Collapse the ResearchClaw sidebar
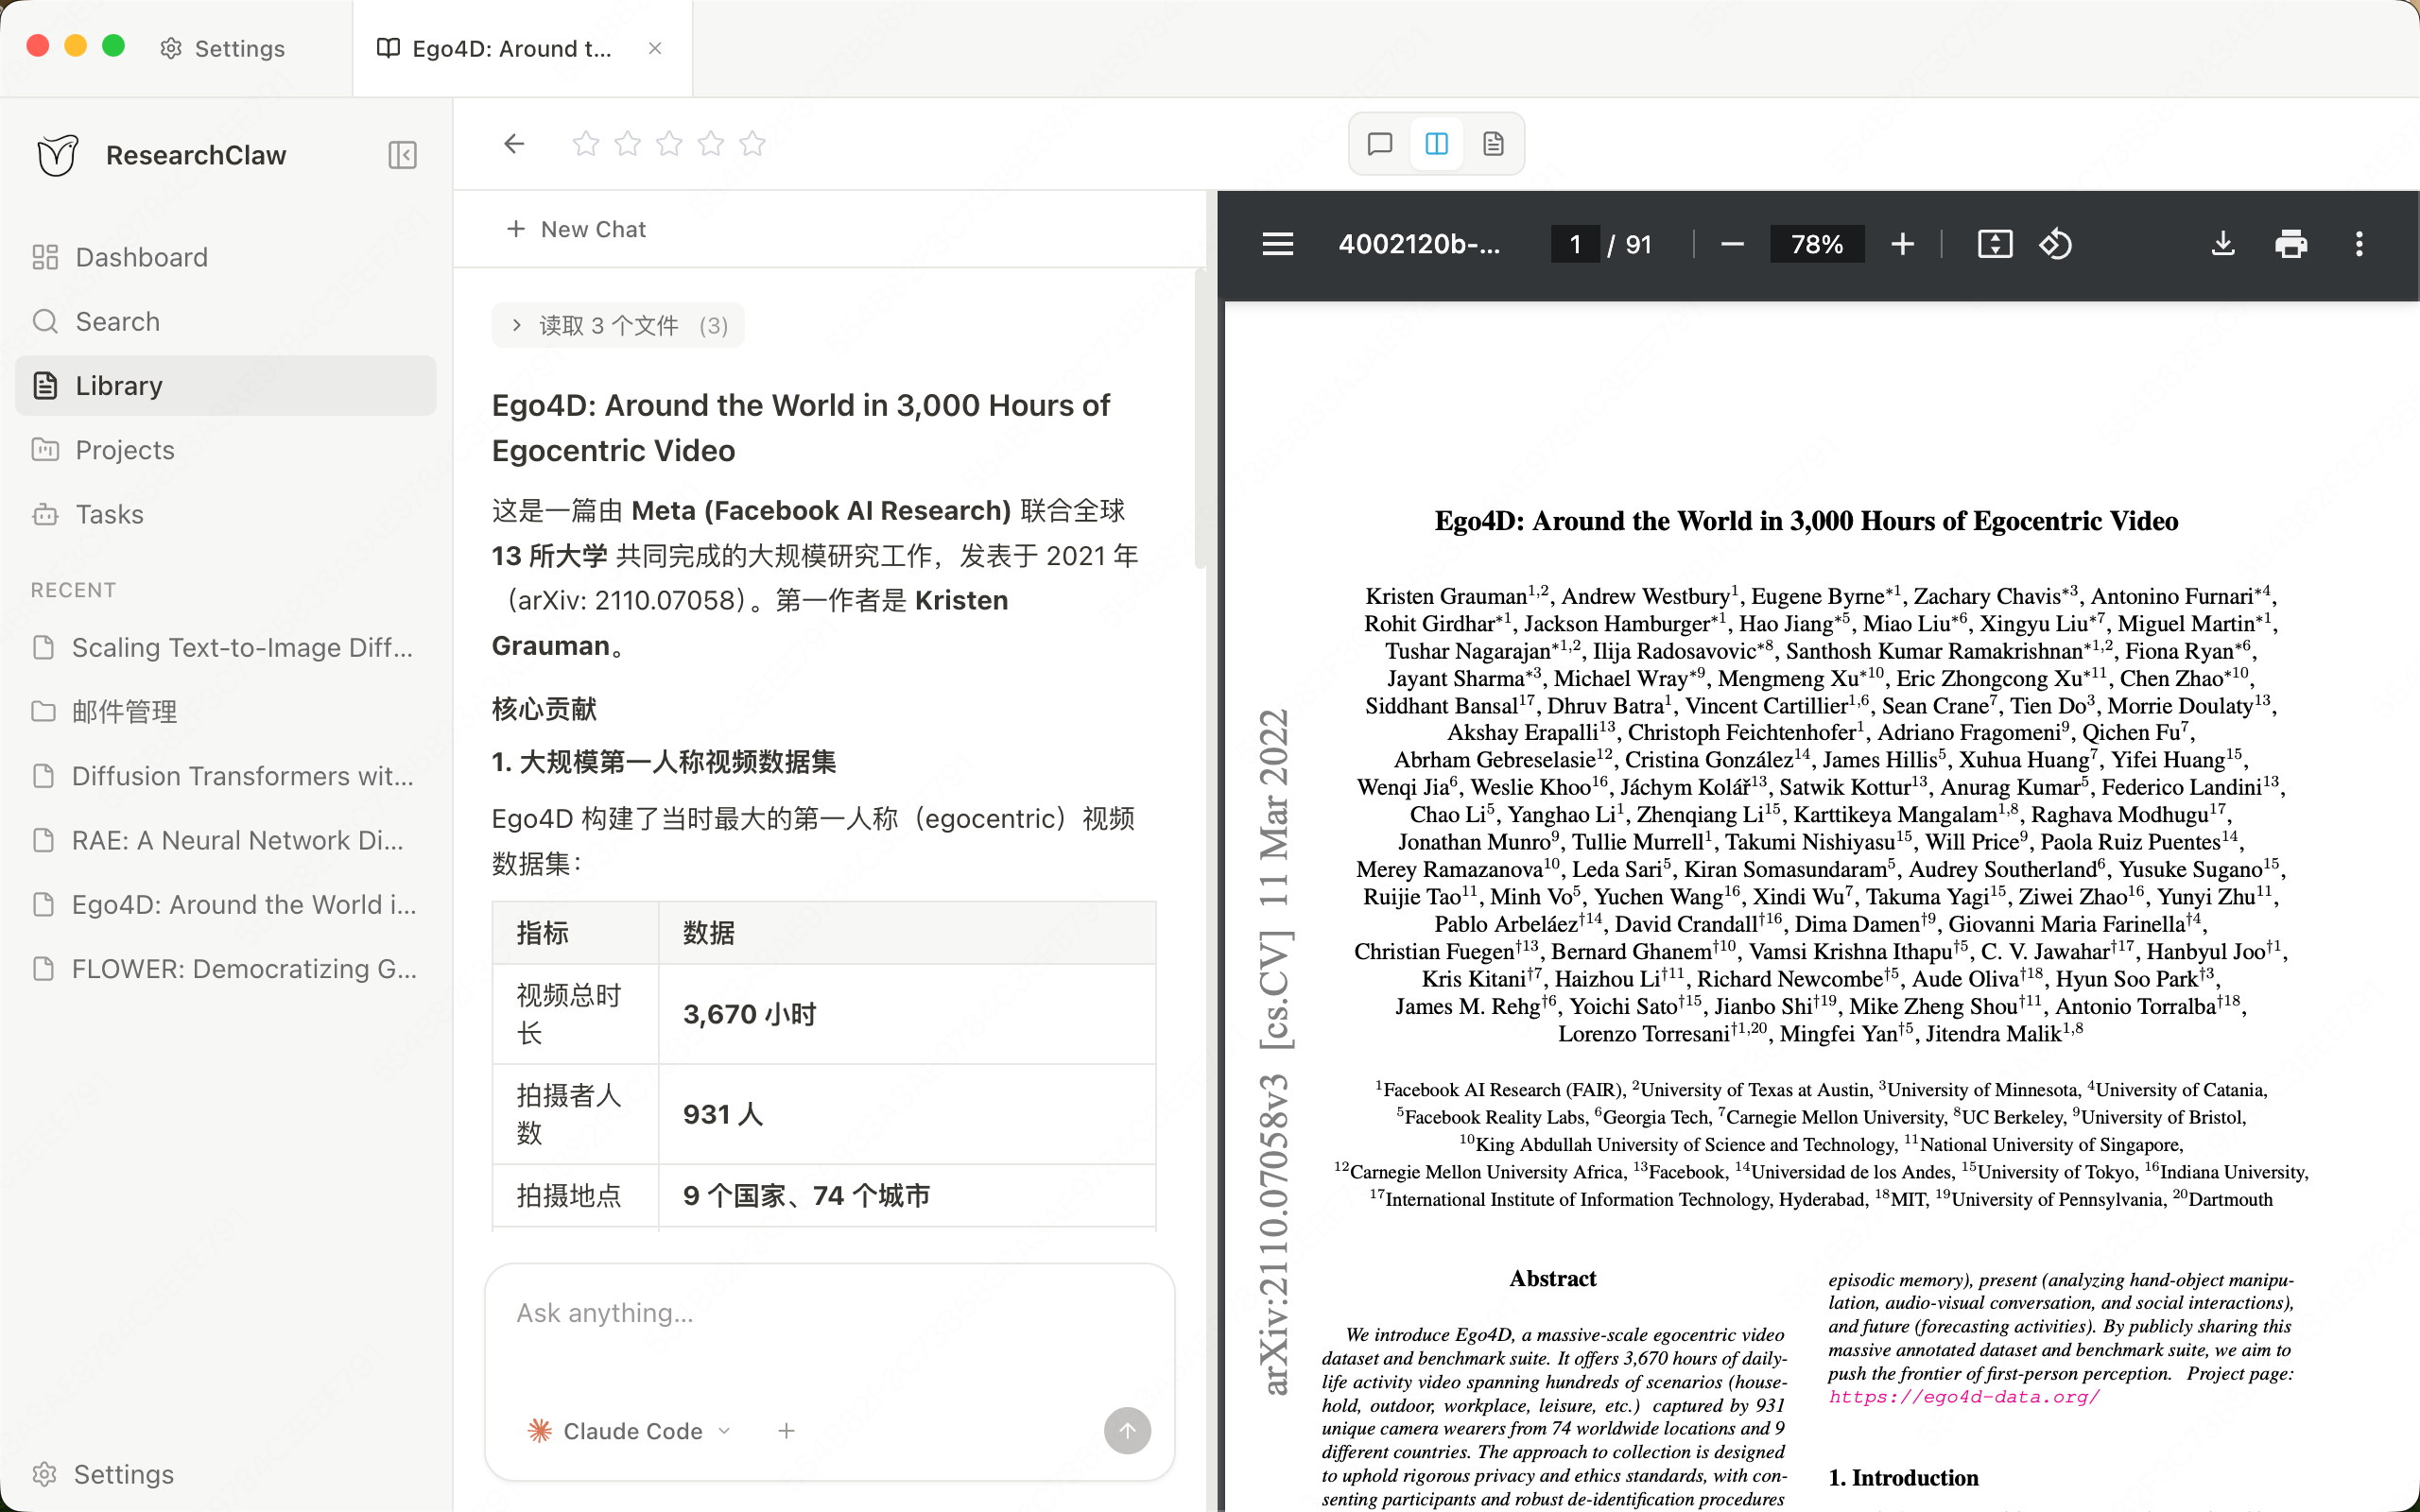The image size is (2420, 1512). point(402,155)
